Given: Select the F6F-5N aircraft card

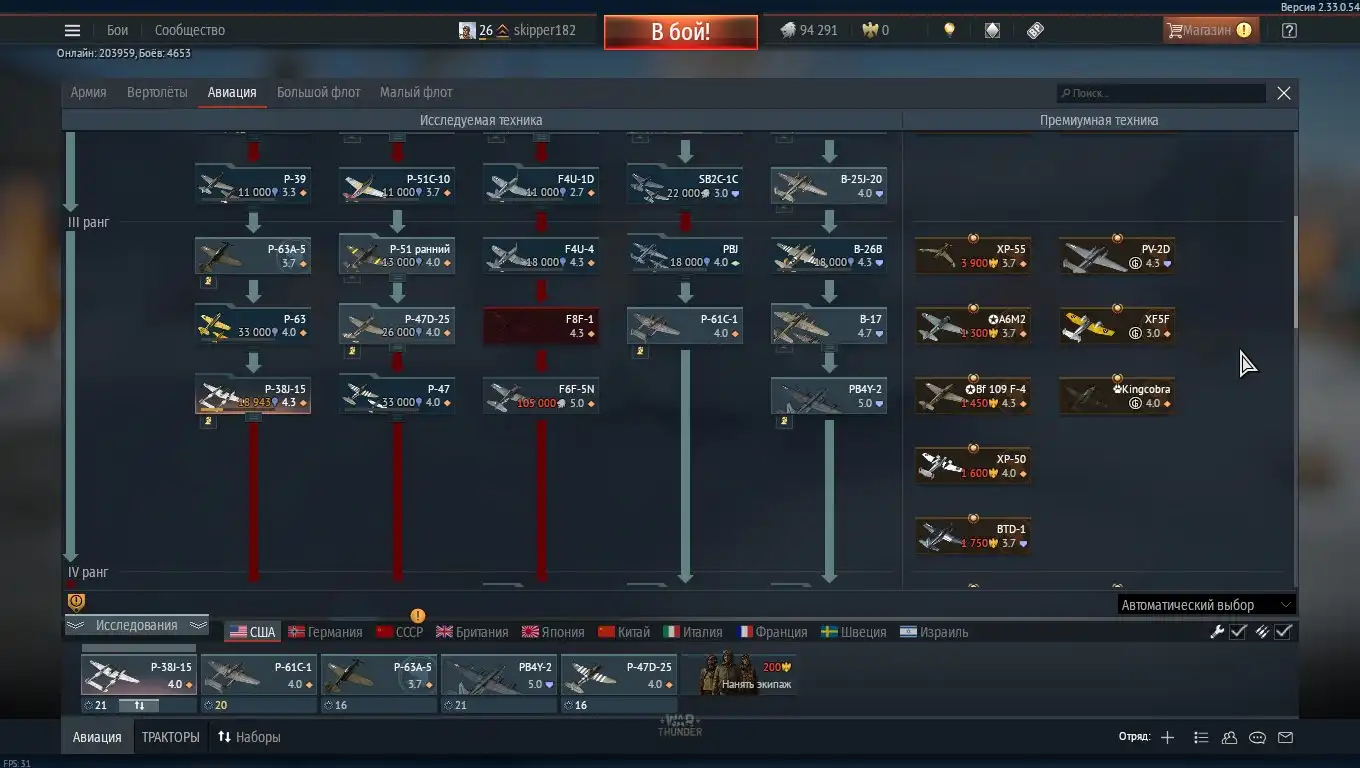Looking at the screenshot, I should point(541,395).
